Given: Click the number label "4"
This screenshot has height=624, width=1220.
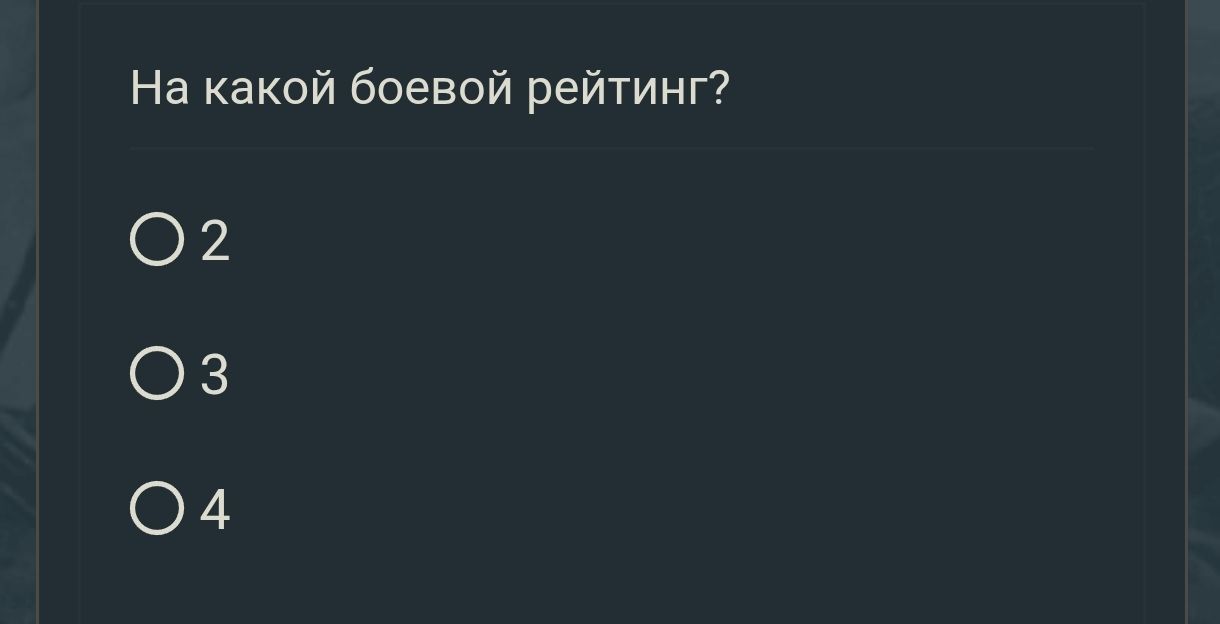Looking at the screenshot, I should (215, 509).
